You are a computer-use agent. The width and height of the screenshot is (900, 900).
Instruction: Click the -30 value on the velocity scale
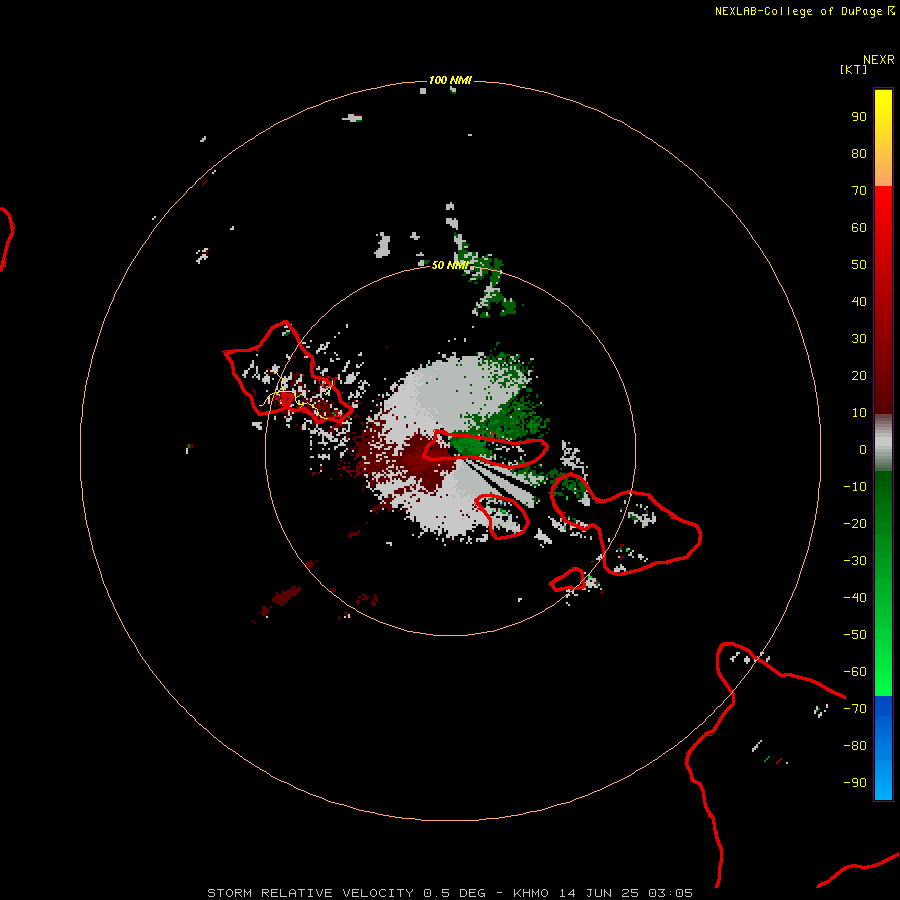(x=855, y=561)
